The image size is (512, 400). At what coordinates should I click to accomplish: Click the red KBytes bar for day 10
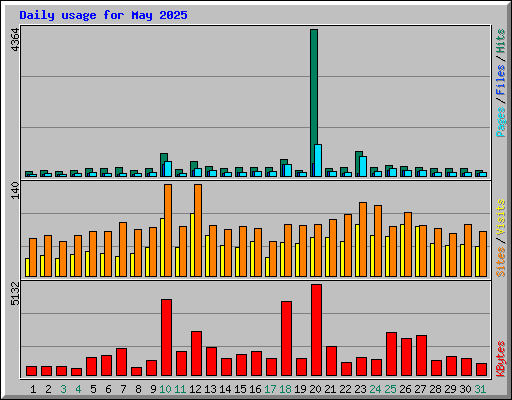166,337
